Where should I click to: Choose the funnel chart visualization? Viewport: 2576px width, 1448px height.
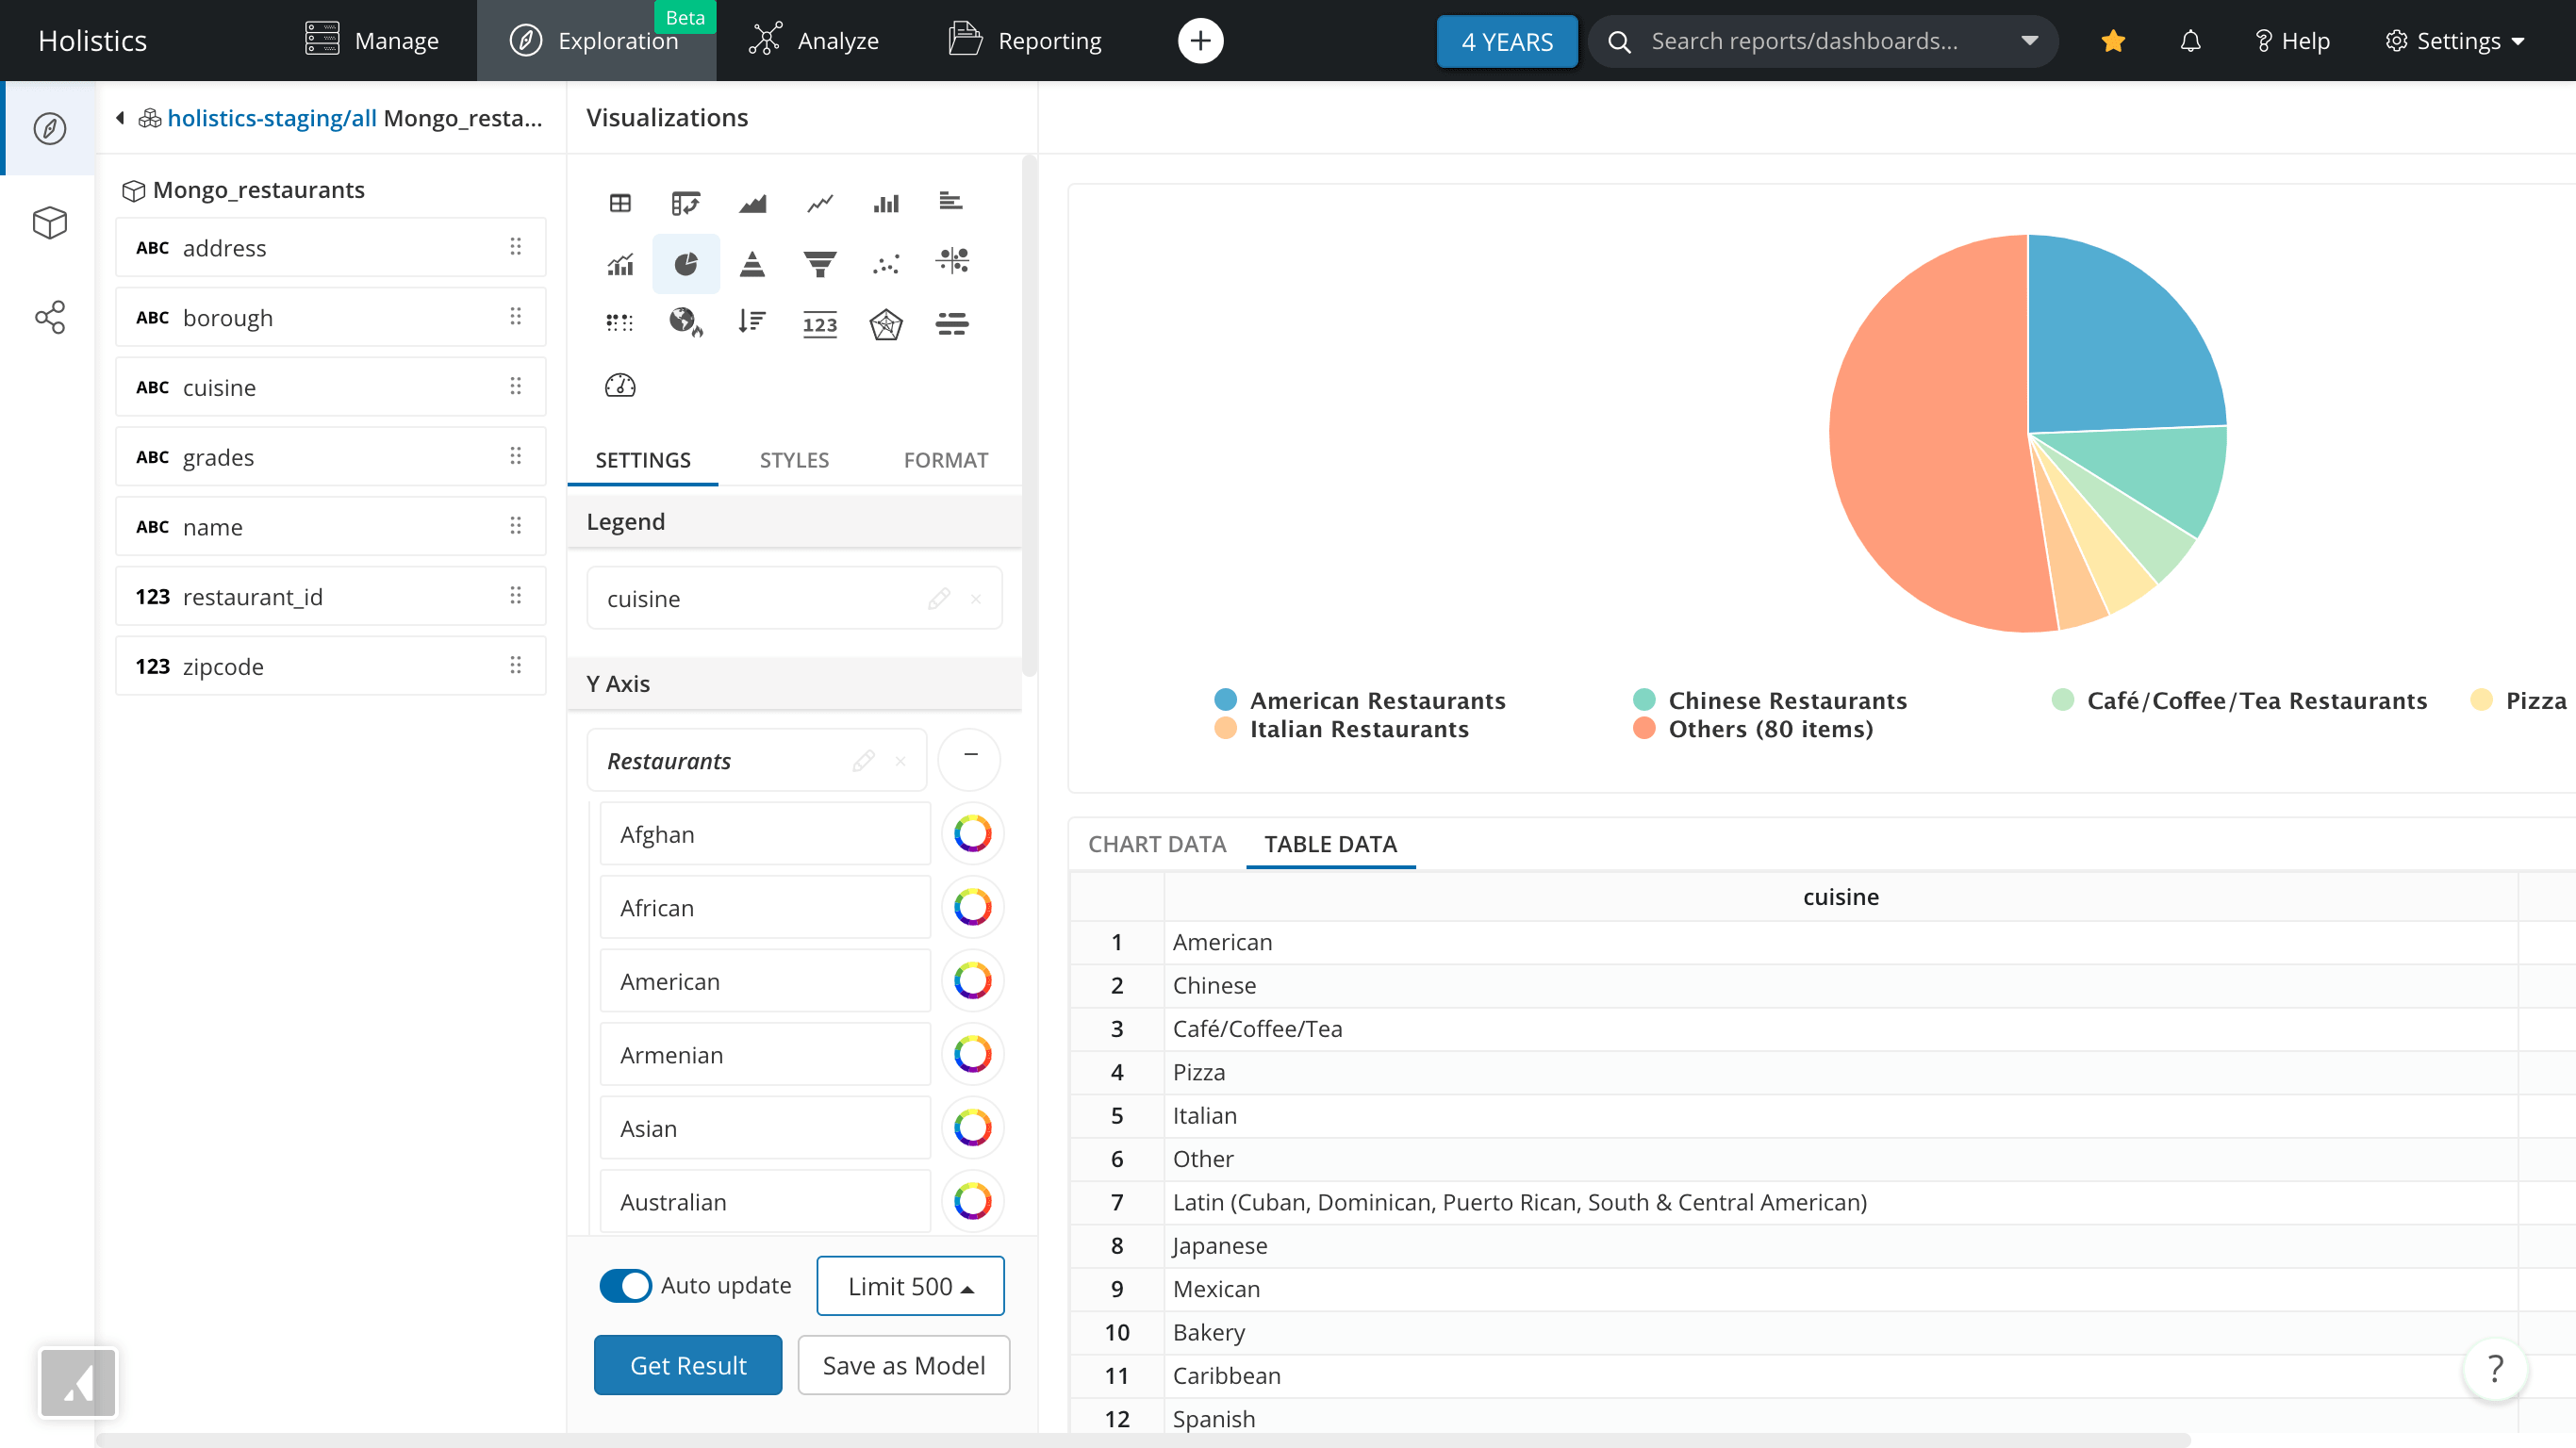pyautogui.click(x=819, y=264)
